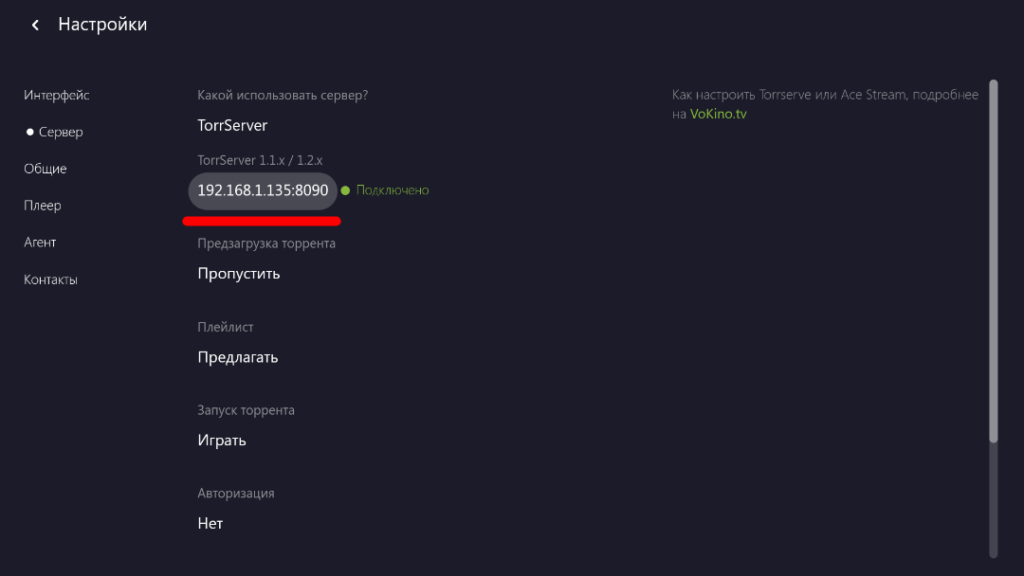Click the Настройки header title
This screenshot has width=1024, height=576.
(x=102, y=25)
